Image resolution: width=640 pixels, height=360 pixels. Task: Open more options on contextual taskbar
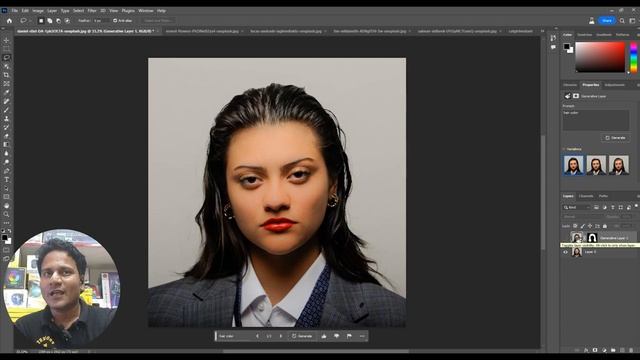pos(362,336)
